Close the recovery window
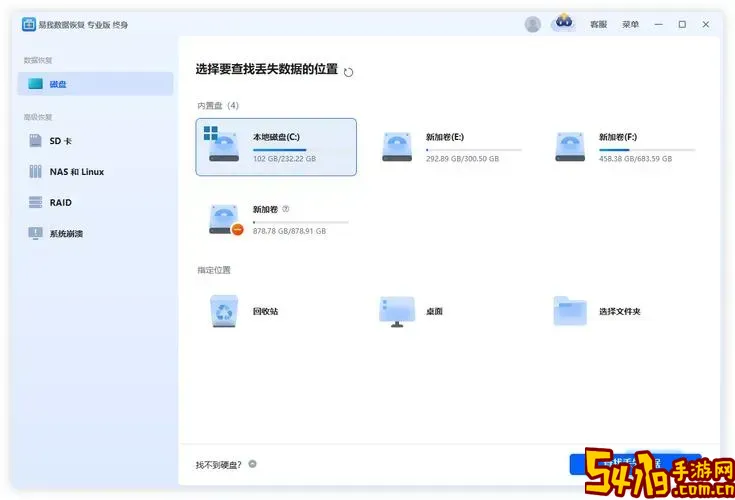735x500 pixels. click(705, 24)
